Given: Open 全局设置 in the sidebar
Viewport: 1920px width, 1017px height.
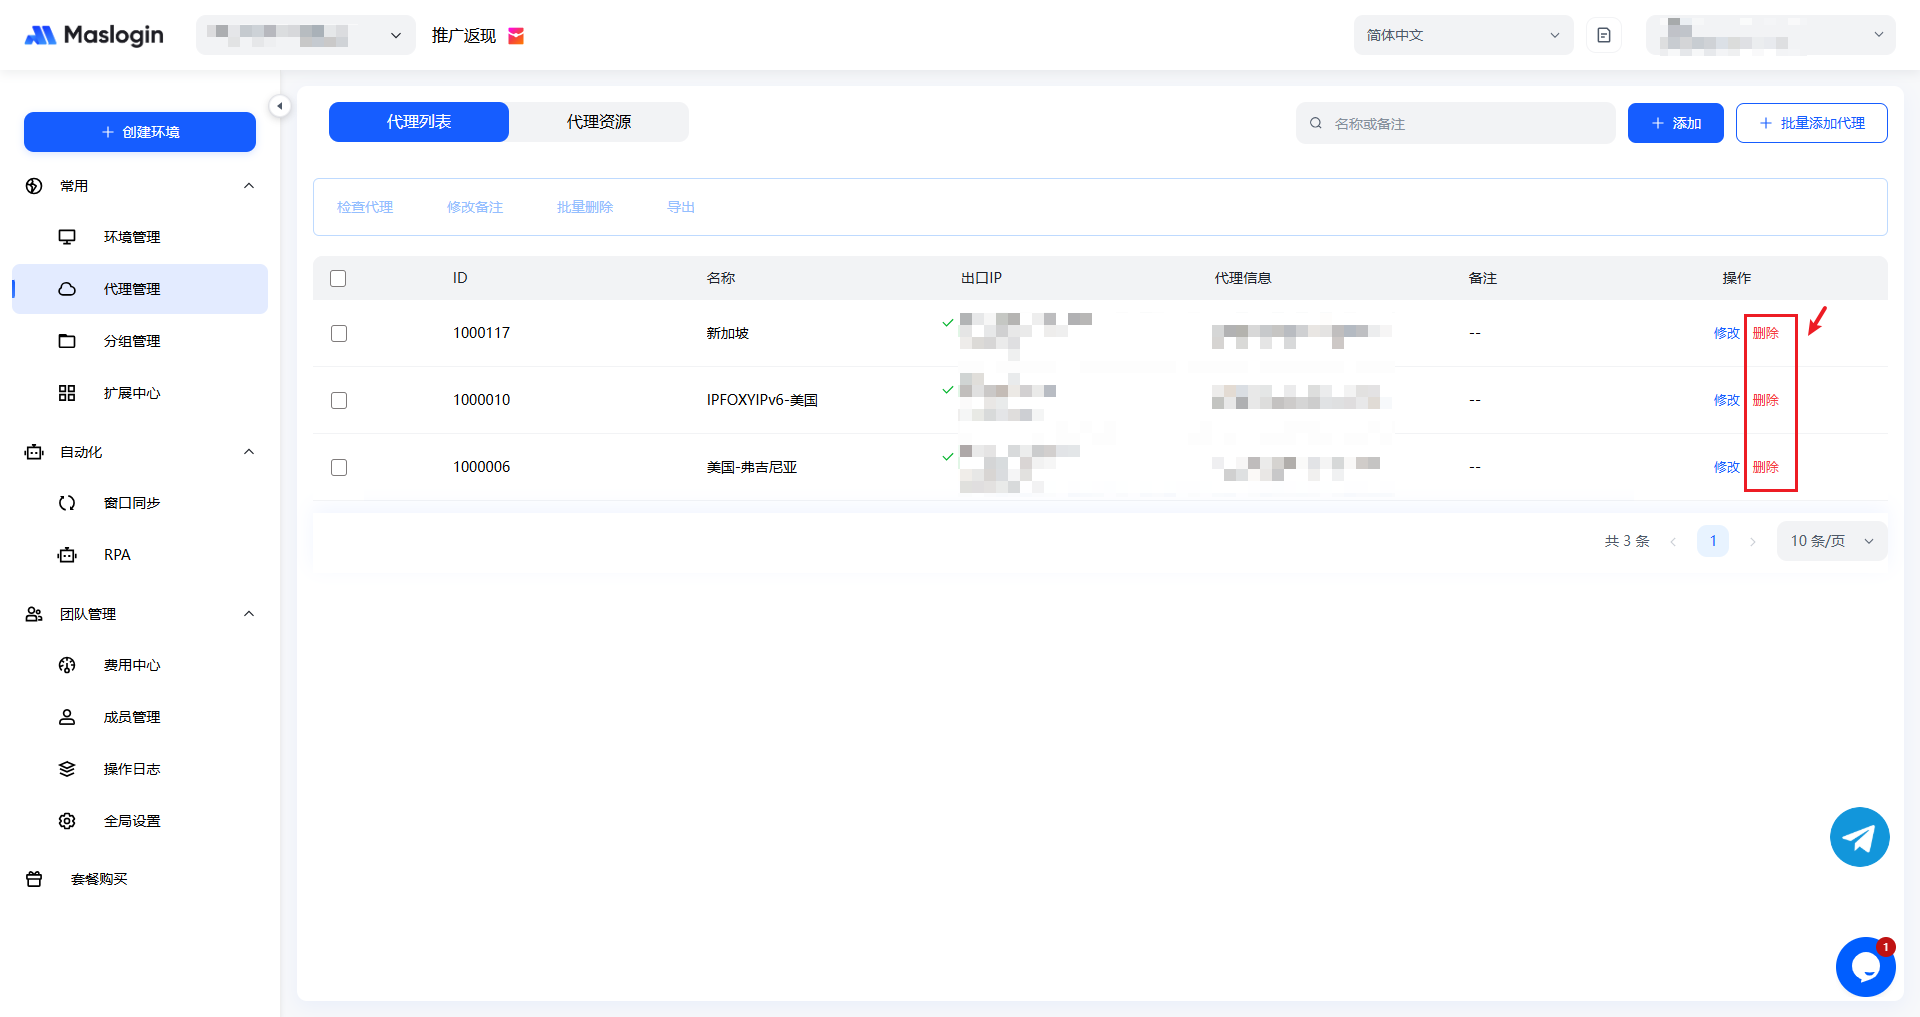Looking at the screenshot, I should click(x=132, y=821).
